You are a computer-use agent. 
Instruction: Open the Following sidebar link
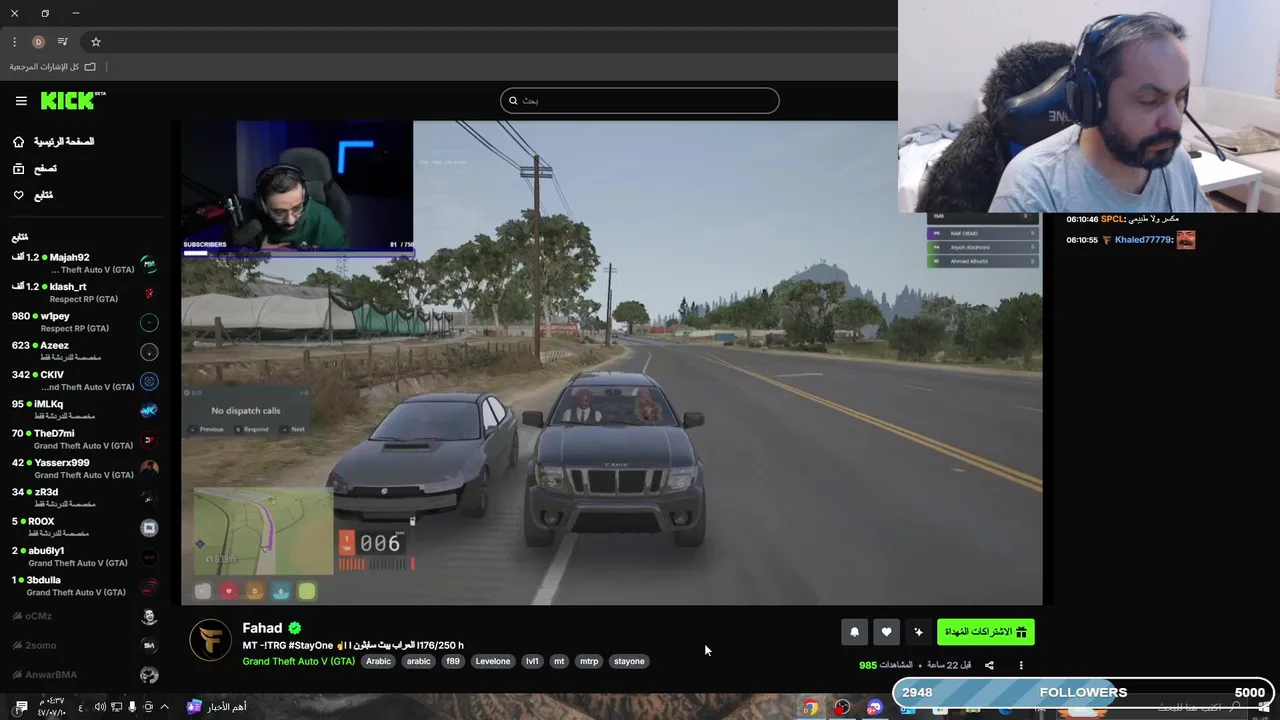32,195
